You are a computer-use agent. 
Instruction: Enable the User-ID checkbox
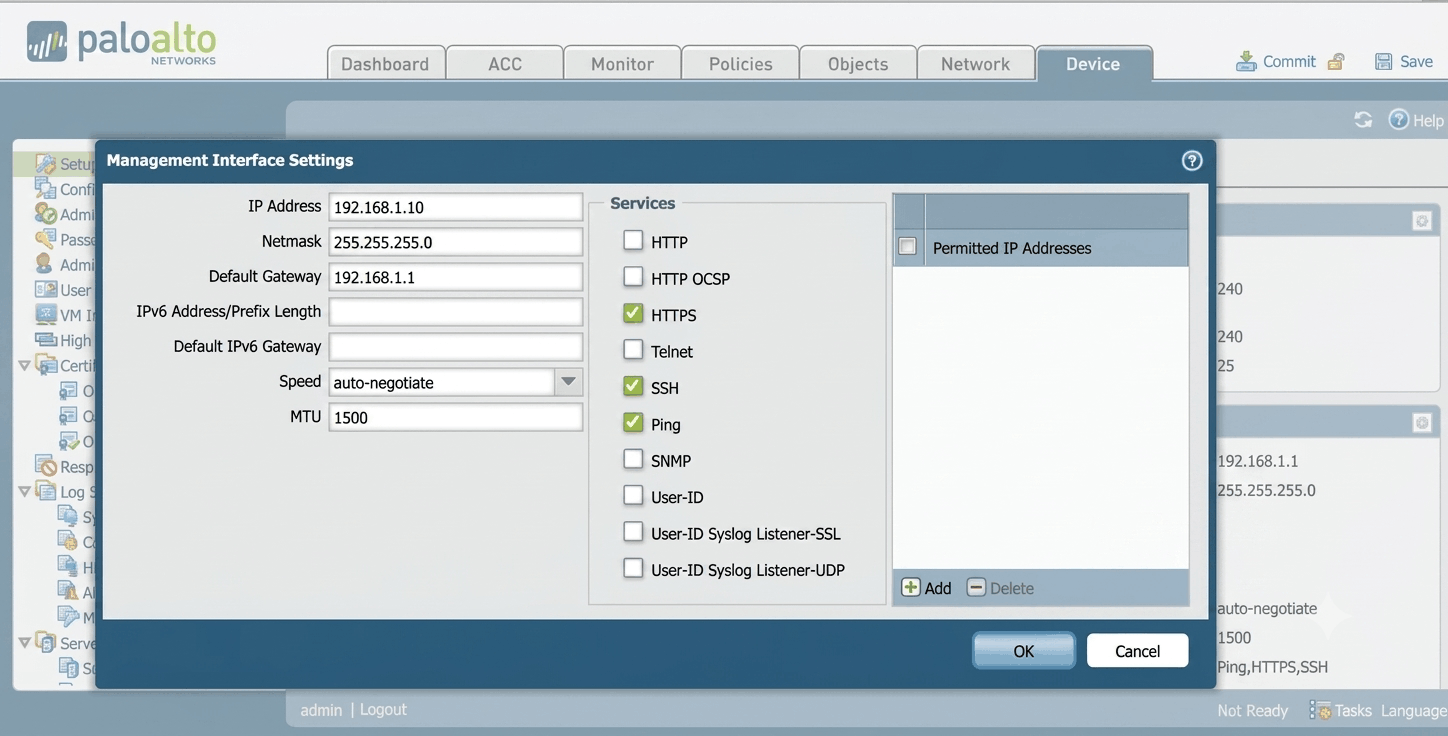(633, 496)
